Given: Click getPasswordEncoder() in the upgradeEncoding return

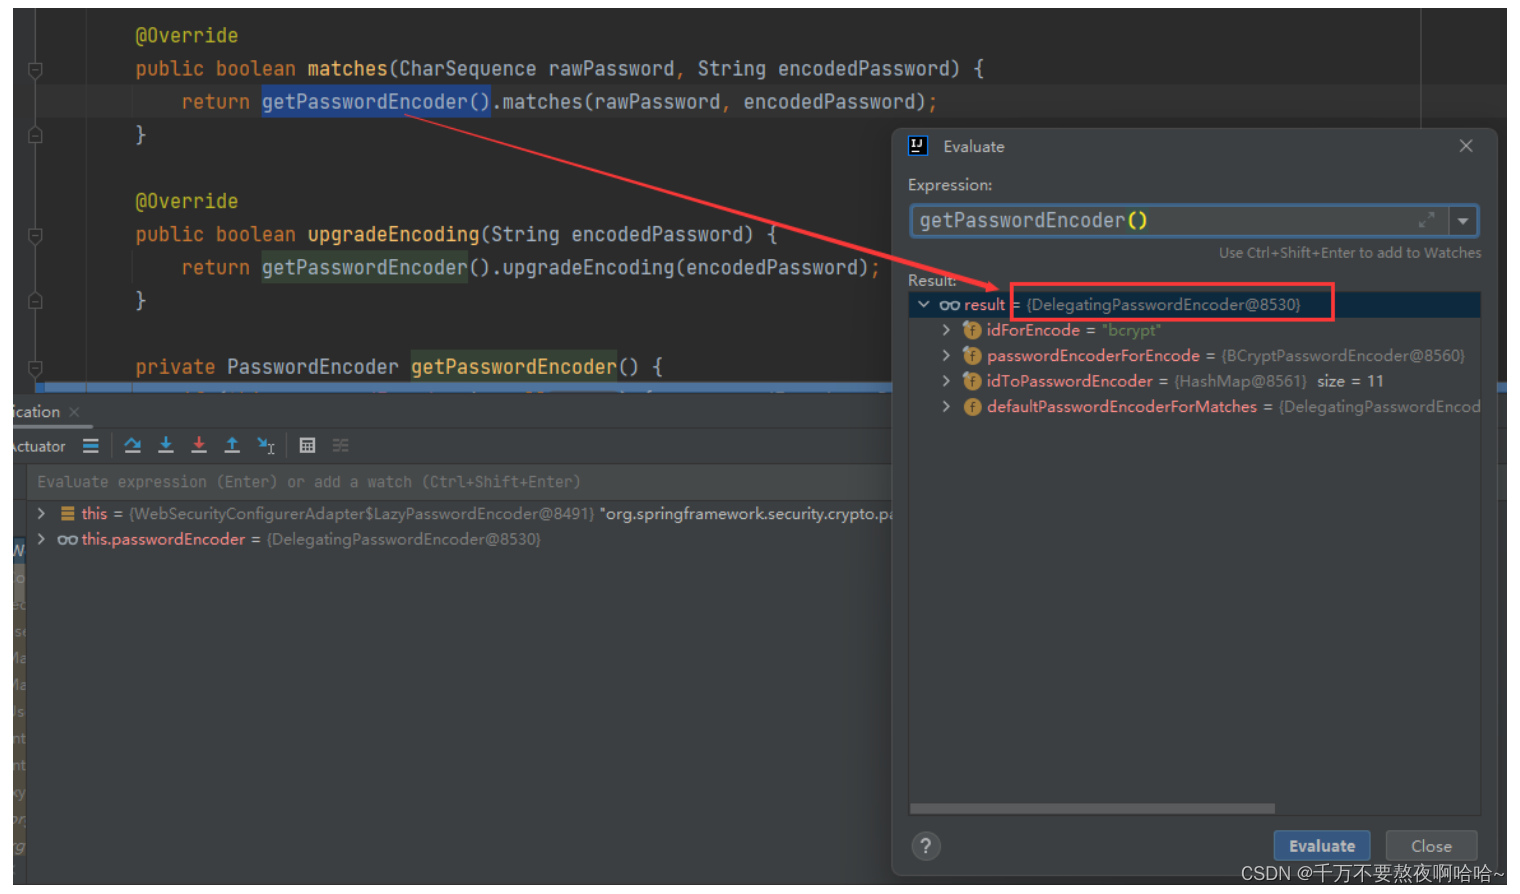Looking at the screenshot, I should coord(376,268).
